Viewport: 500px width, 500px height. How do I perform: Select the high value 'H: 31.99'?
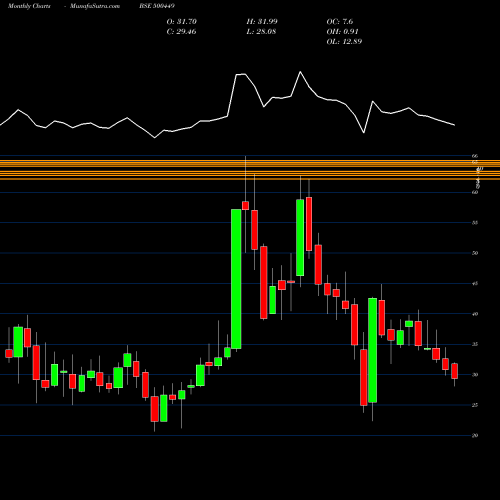(x=262, y=22)
